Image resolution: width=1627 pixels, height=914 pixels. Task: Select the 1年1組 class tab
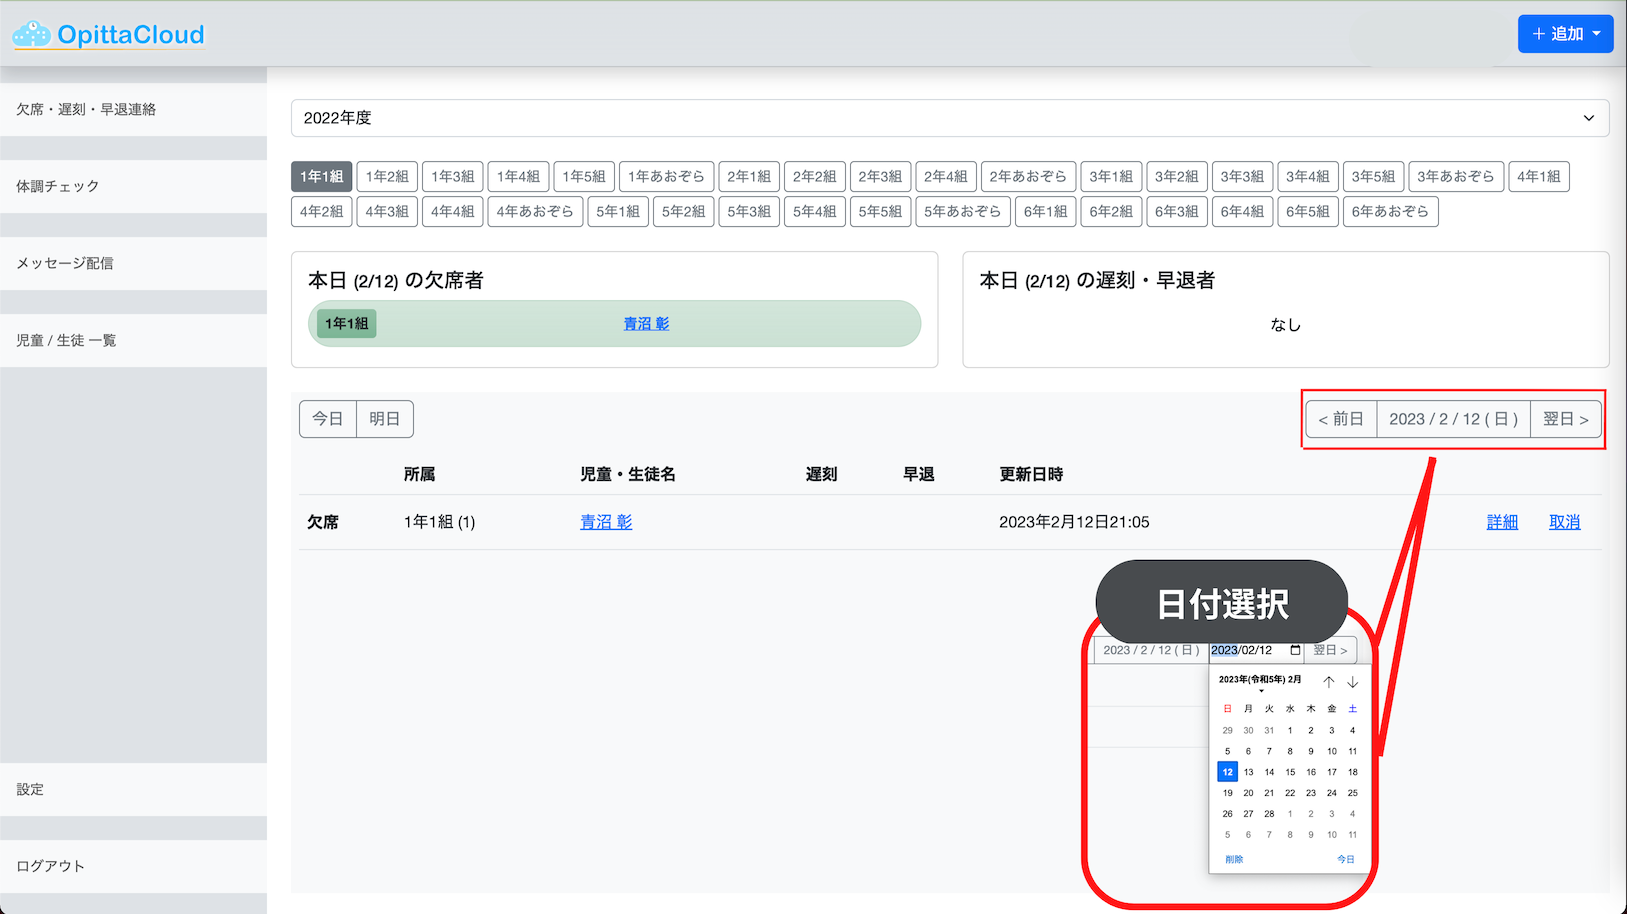click(322, 176)
